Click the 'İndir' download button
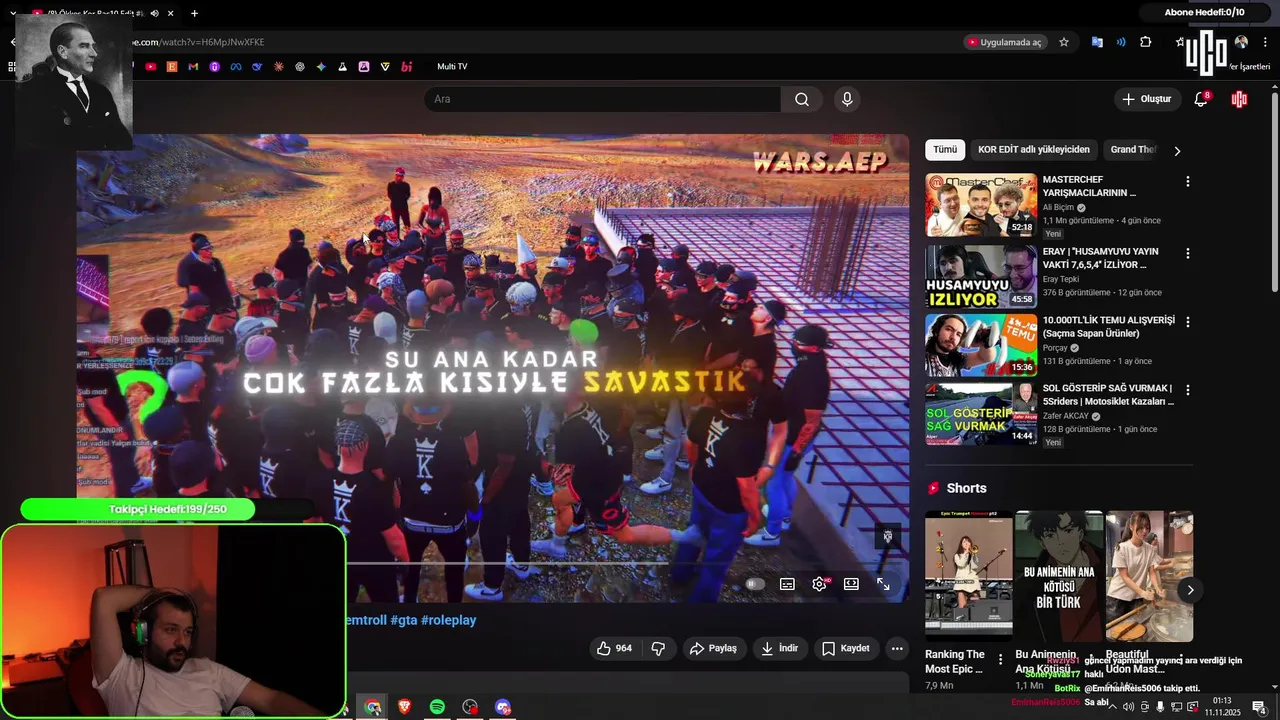The height and width of the screenshot is (720, 1280). click(779, 648)
